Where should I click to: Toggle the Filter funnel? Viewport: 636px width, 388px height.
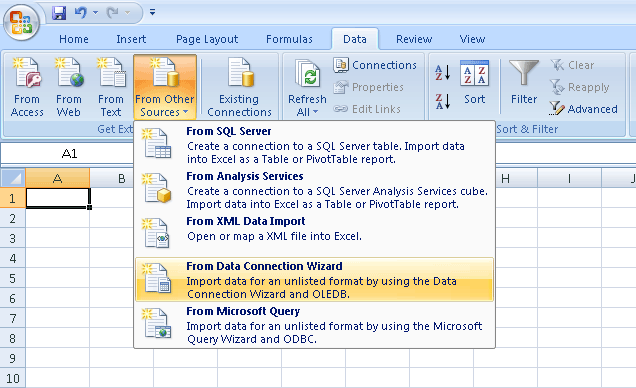tap(524, 83)
